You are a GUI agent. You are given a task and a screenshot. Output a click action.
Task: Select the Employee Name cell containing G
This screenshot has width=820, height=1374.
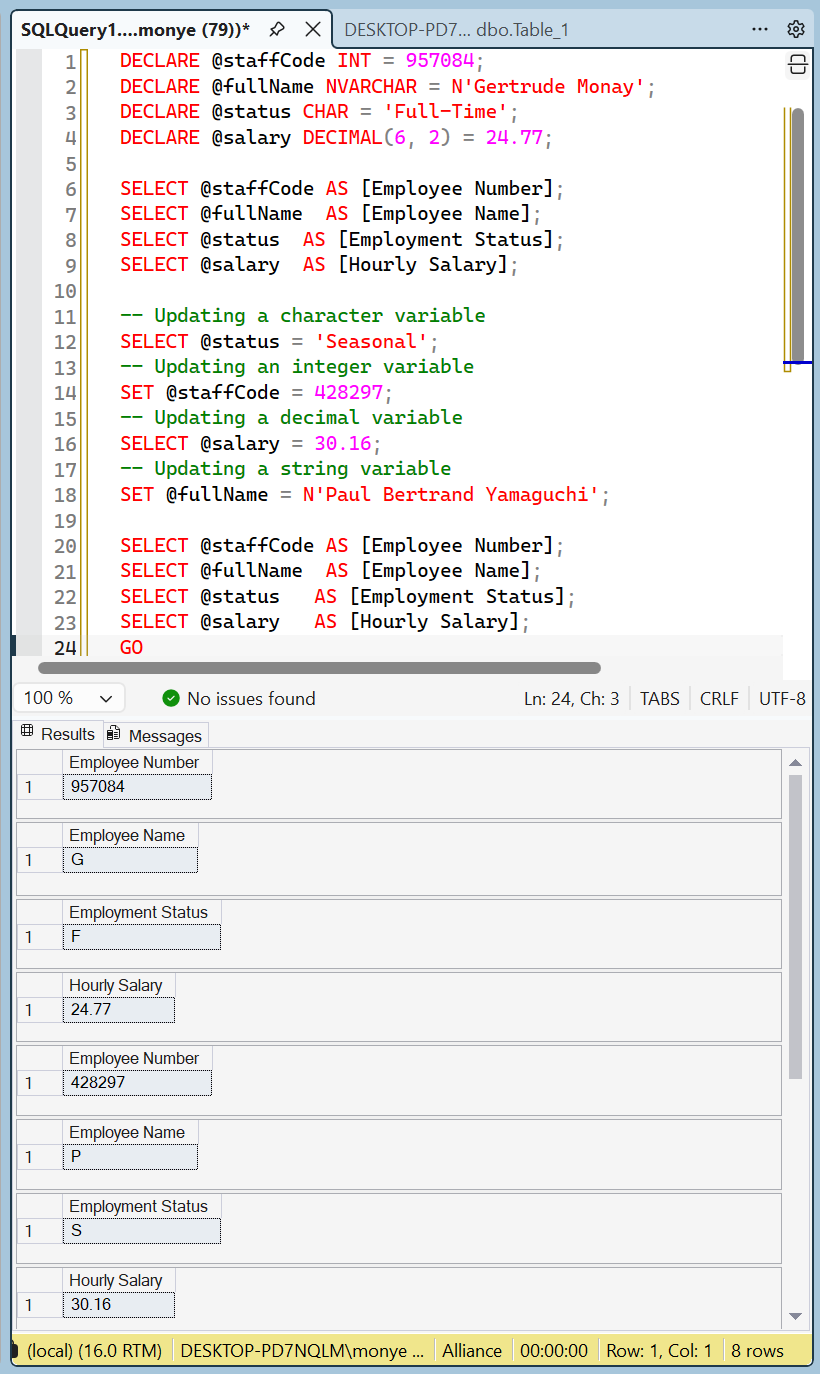pos(131,859)
